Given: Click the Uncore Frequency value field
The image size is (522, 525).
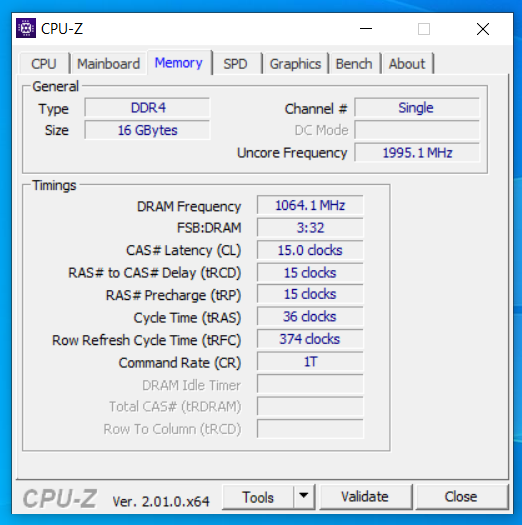Looking at the screenshot, I should pyautogui.click(x=417, y=153).
